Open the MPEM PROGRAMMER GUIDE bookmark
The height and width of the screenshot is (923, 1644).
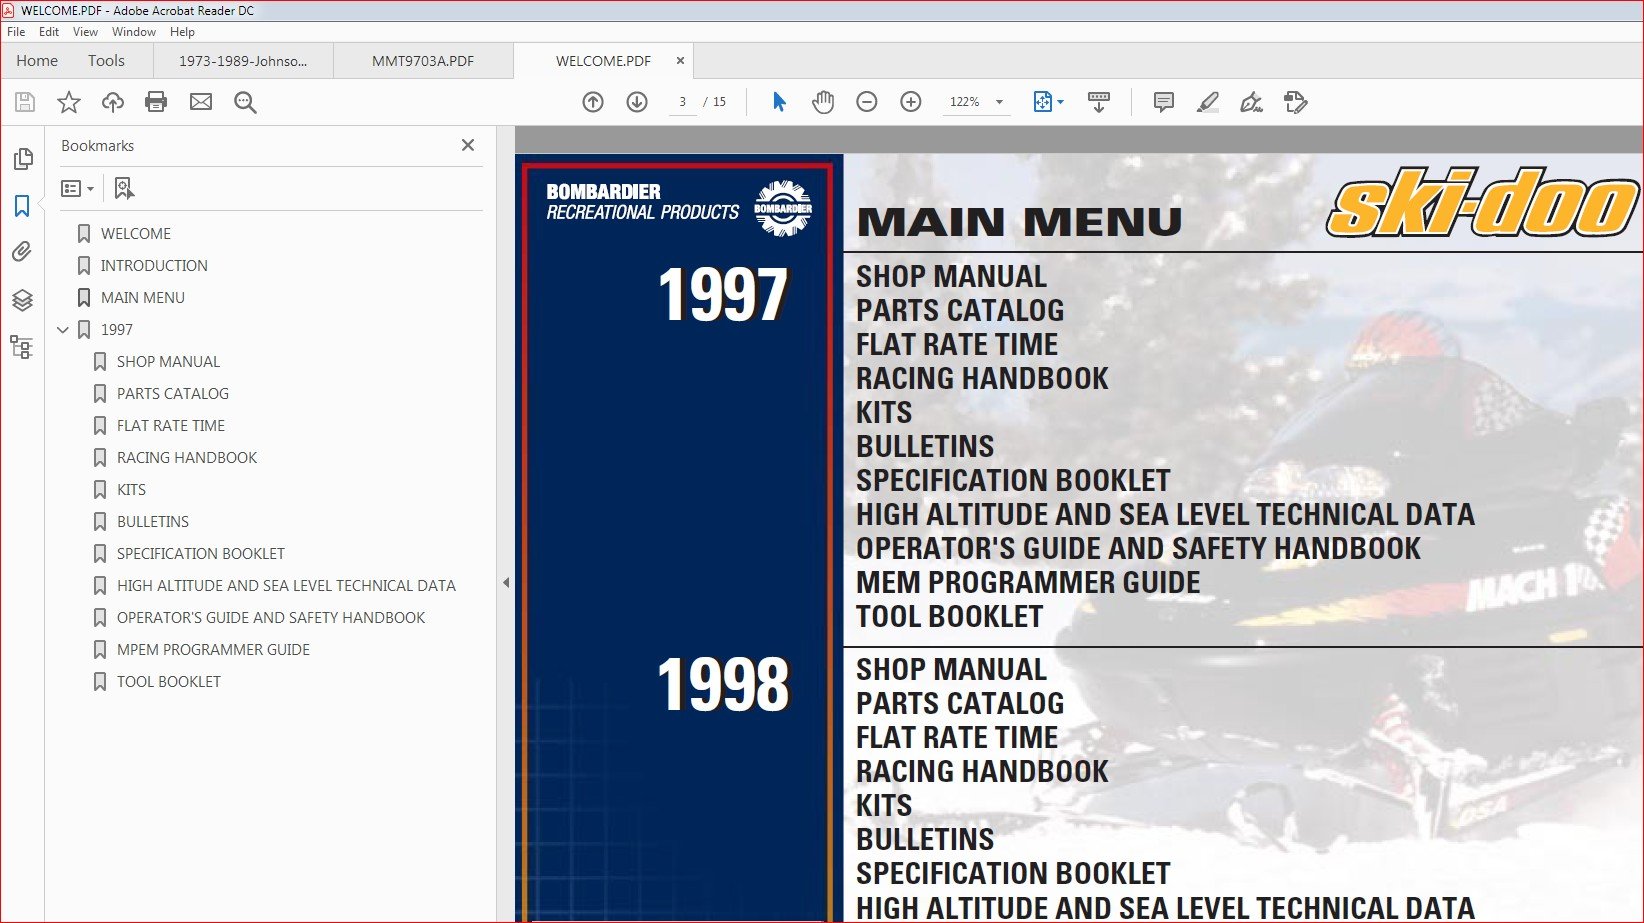pos(213,650)
